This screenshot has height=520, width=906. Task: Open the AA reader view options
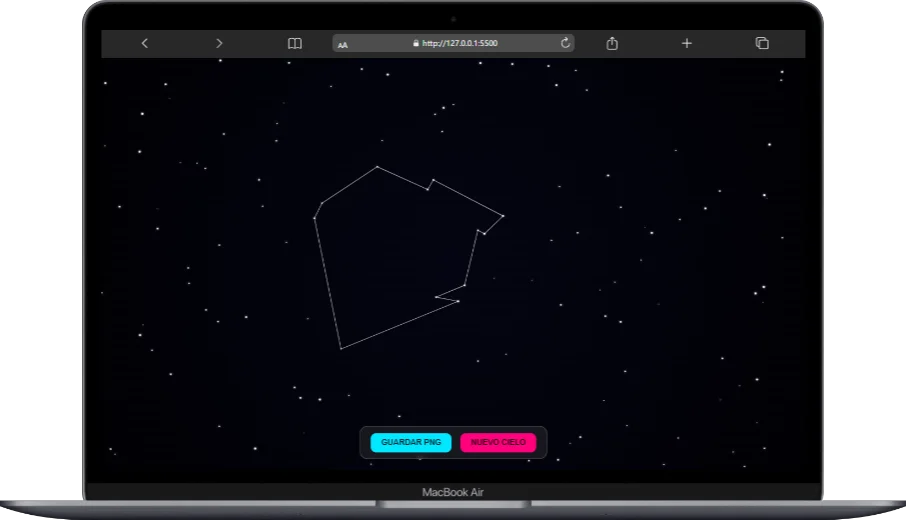(x=343, y=44)
